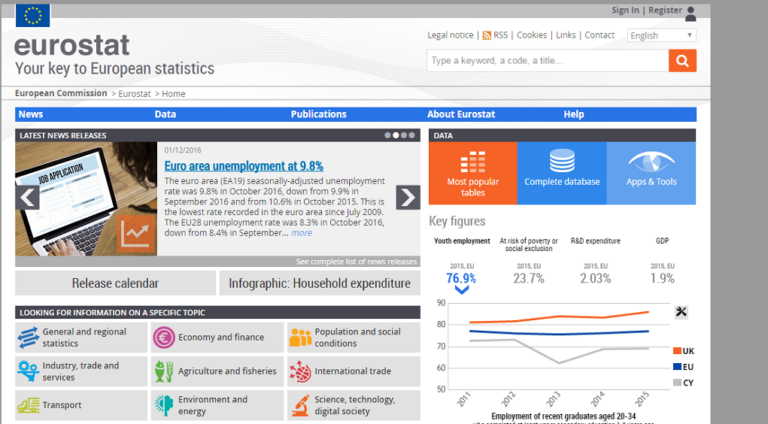
Task: Open Complete database tile
Action: click(562, 173)
